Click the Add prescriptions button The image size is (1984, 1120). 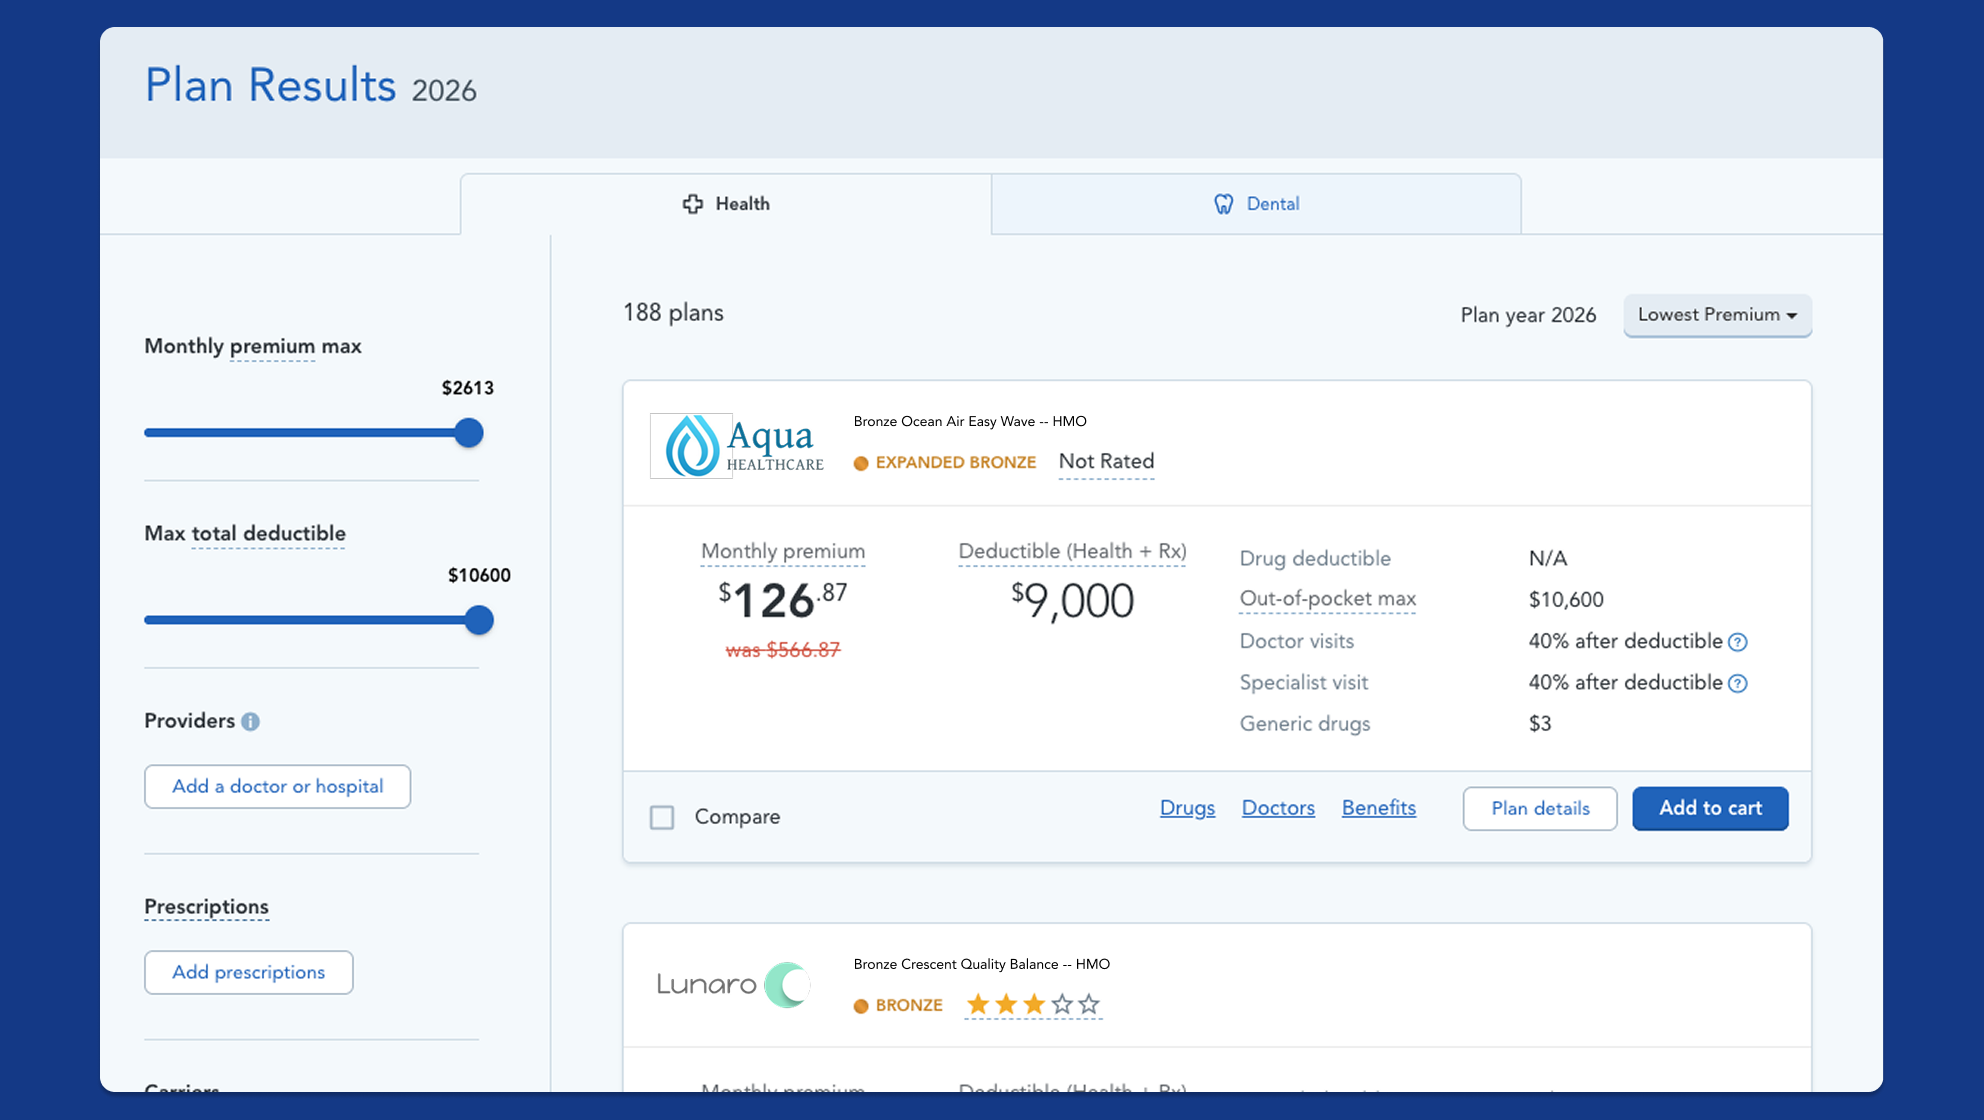[248, 972]
